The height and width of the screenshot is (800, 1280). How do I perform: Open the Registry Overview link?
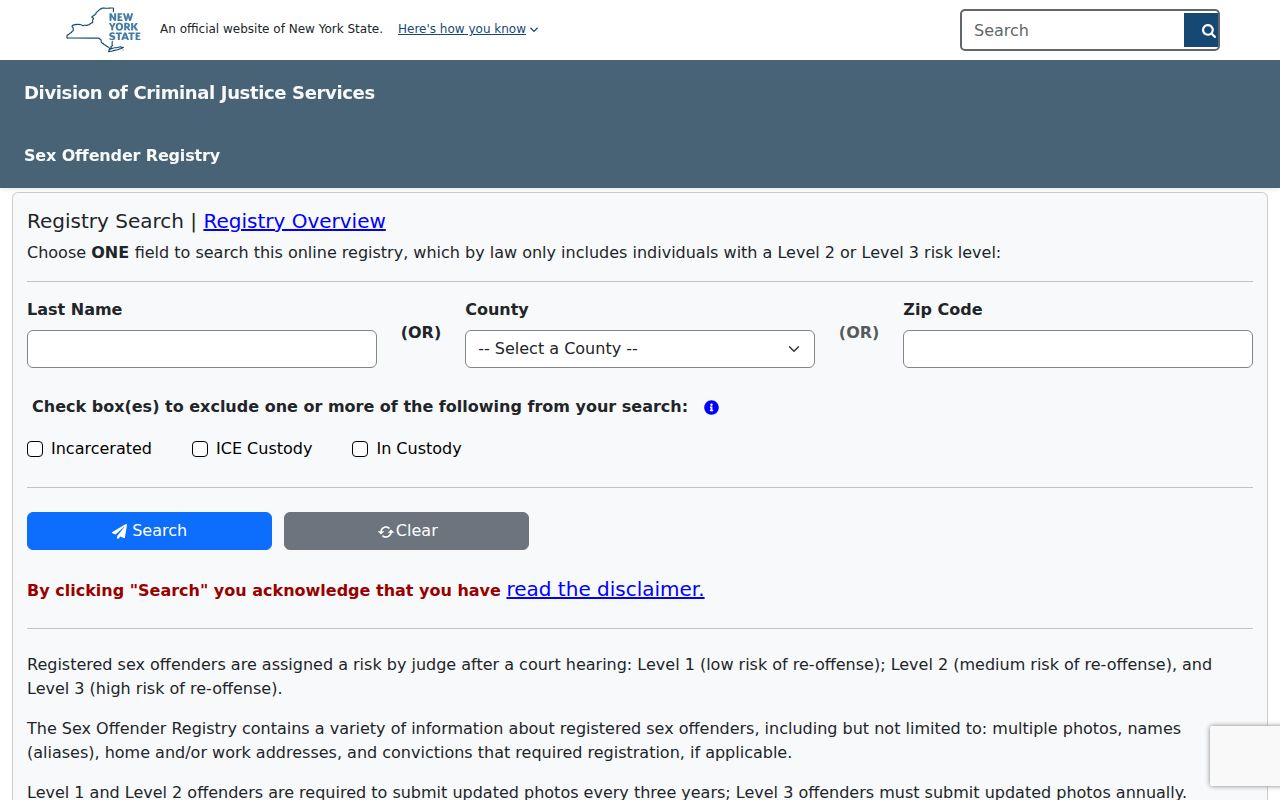coord(294,221)
